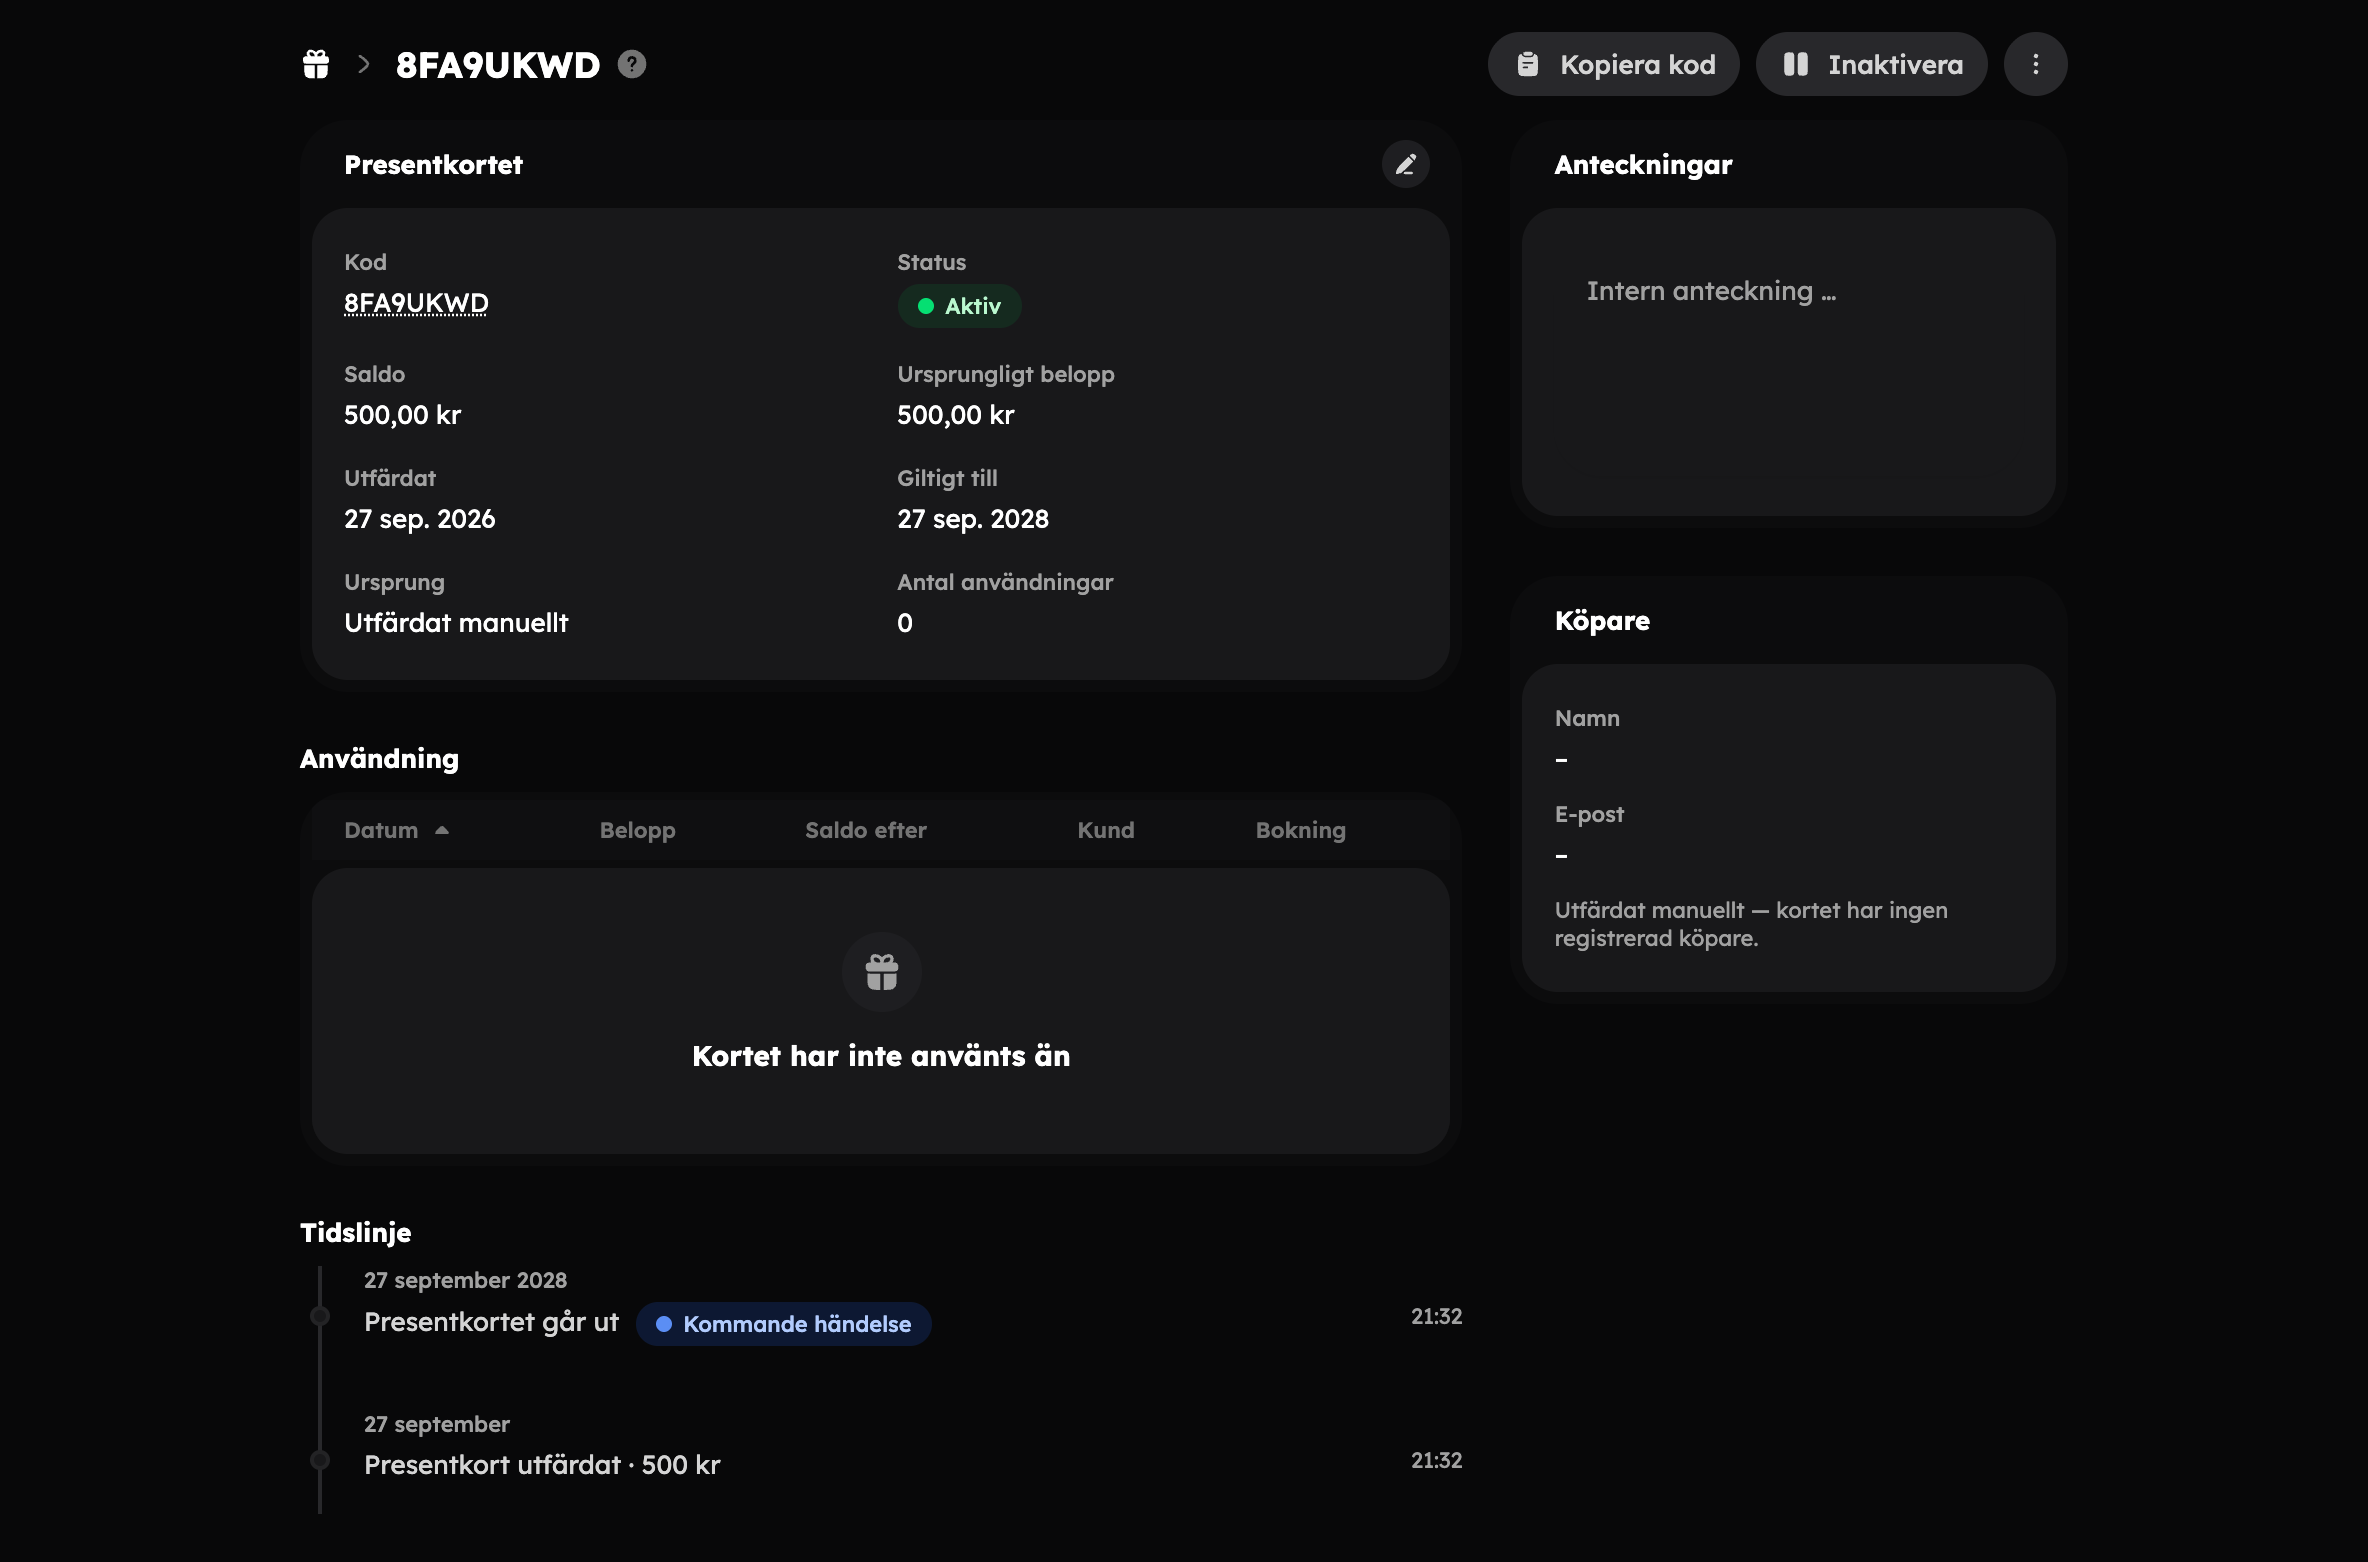The width and height of the screenshot is (2368, 1562).
Task: Click the Belopp column header
Action: (x=638, y=830)
